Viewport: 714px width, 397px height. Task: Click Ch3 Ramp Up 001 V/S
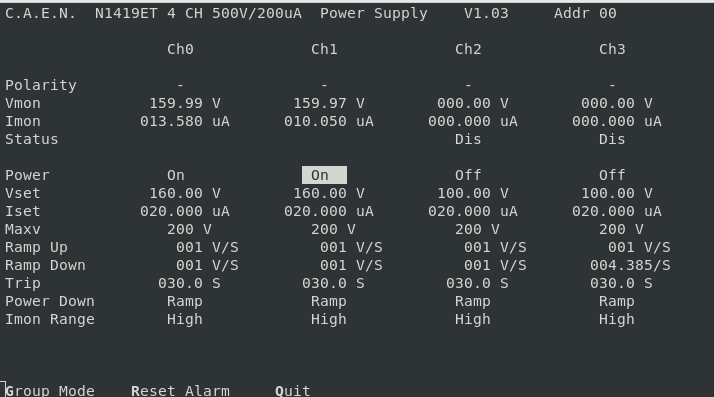click(x=639, y=247)
